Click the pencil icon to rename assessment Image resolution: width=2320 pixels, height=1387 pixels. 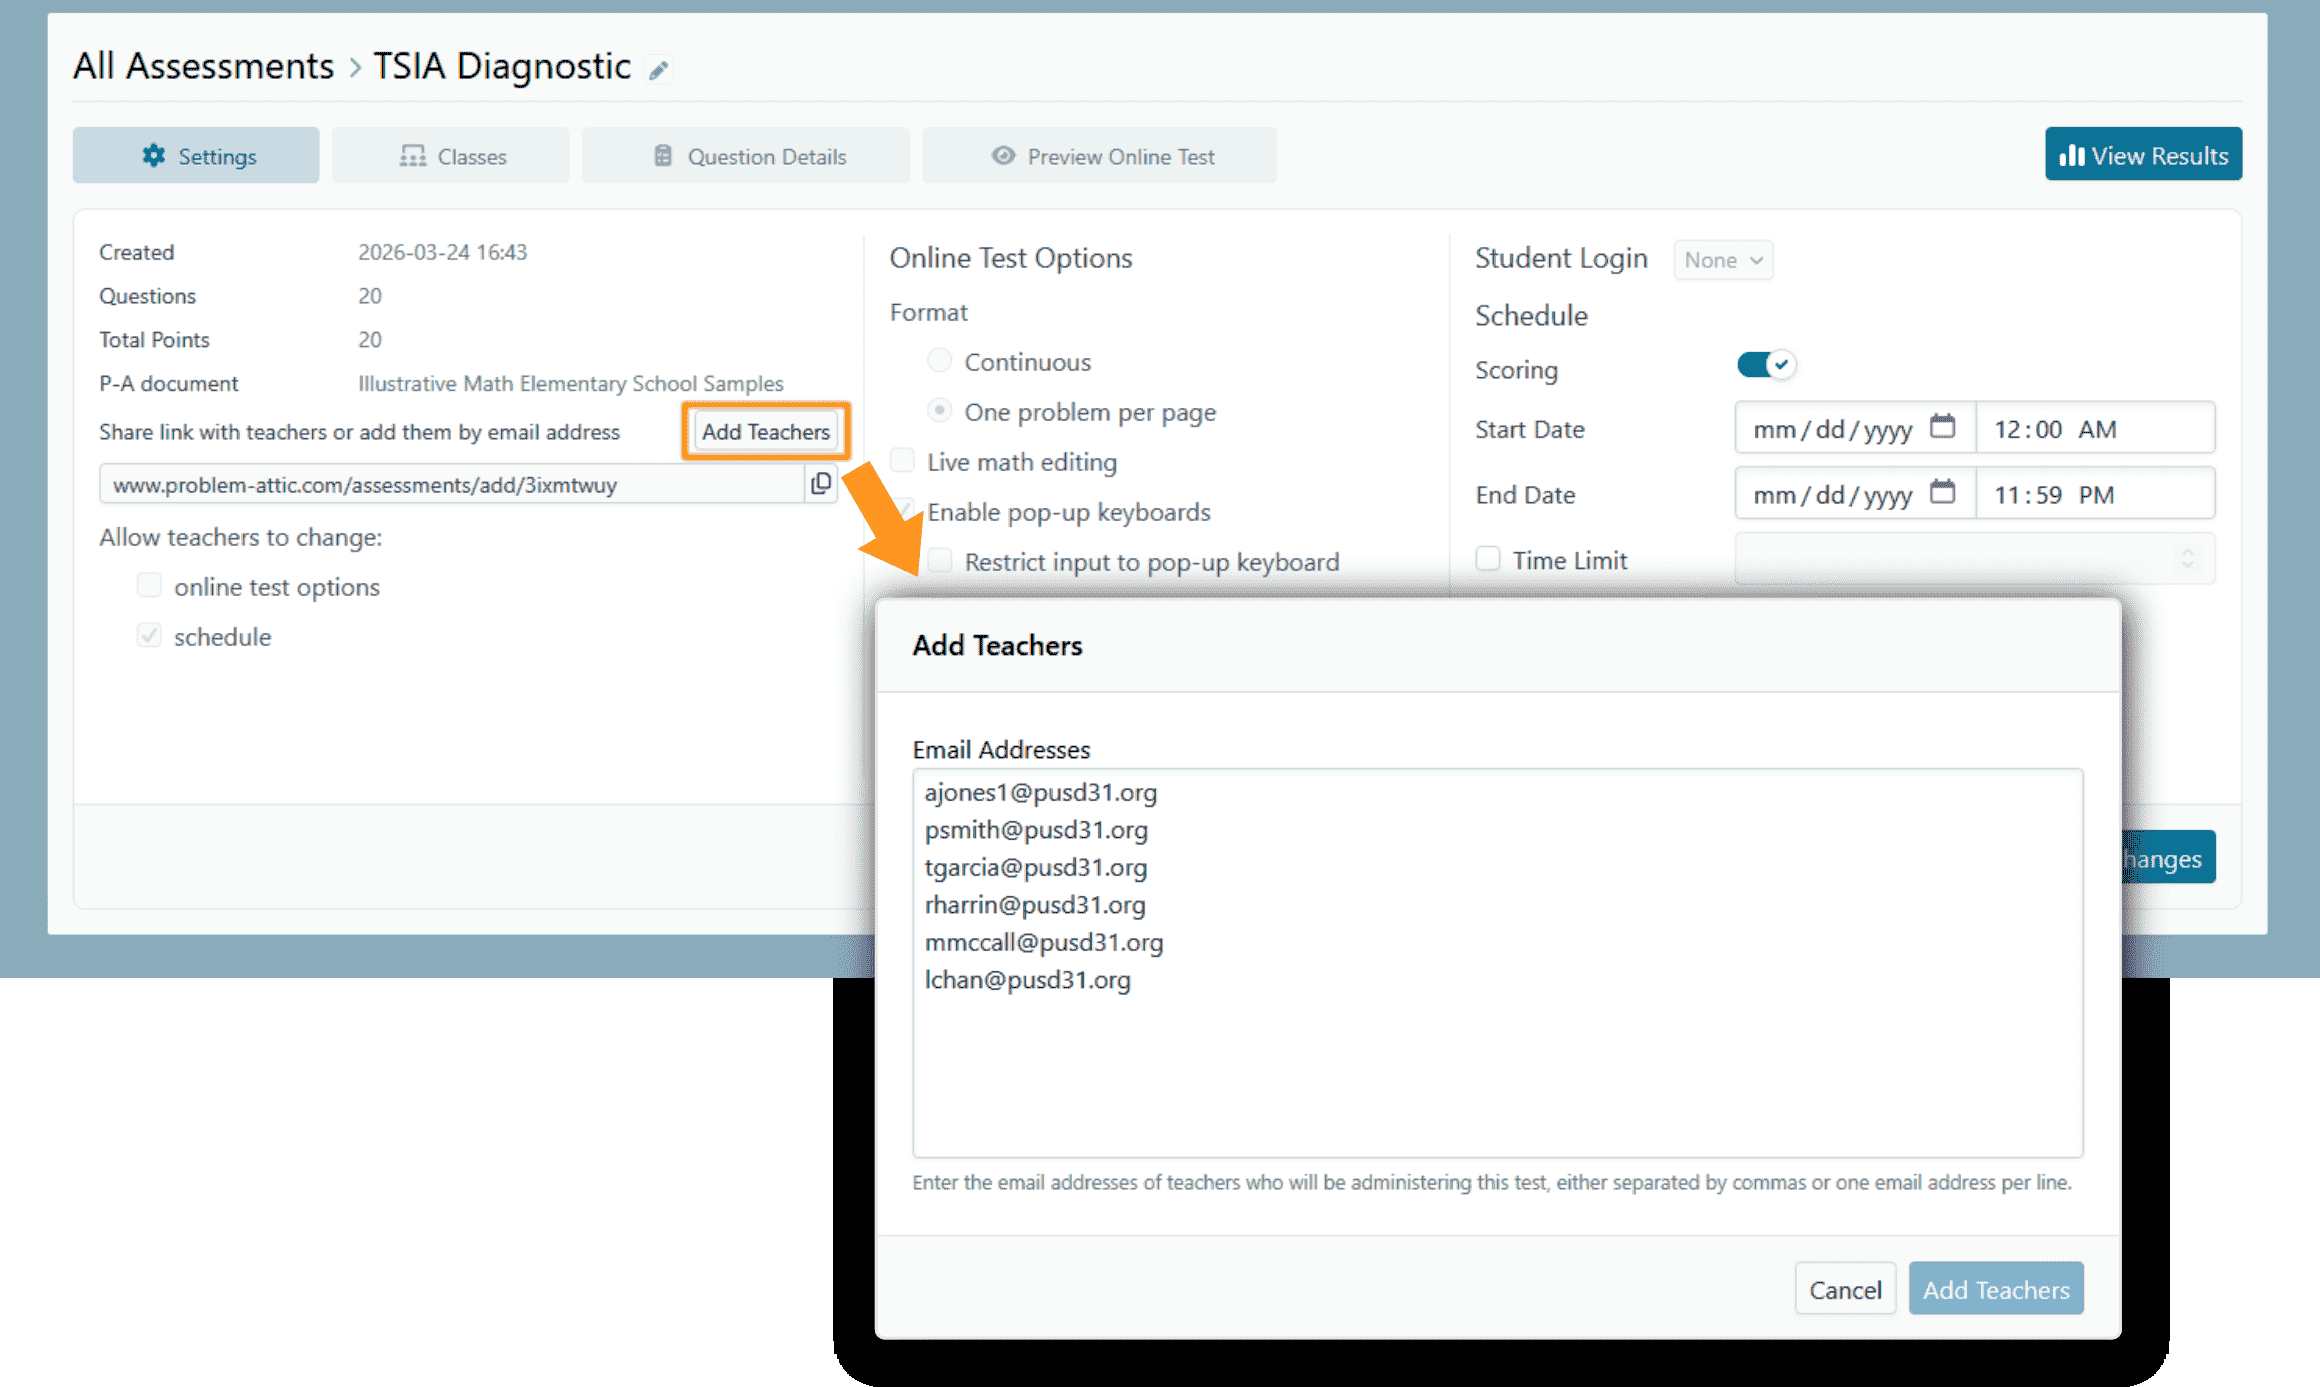pos(658,70)
